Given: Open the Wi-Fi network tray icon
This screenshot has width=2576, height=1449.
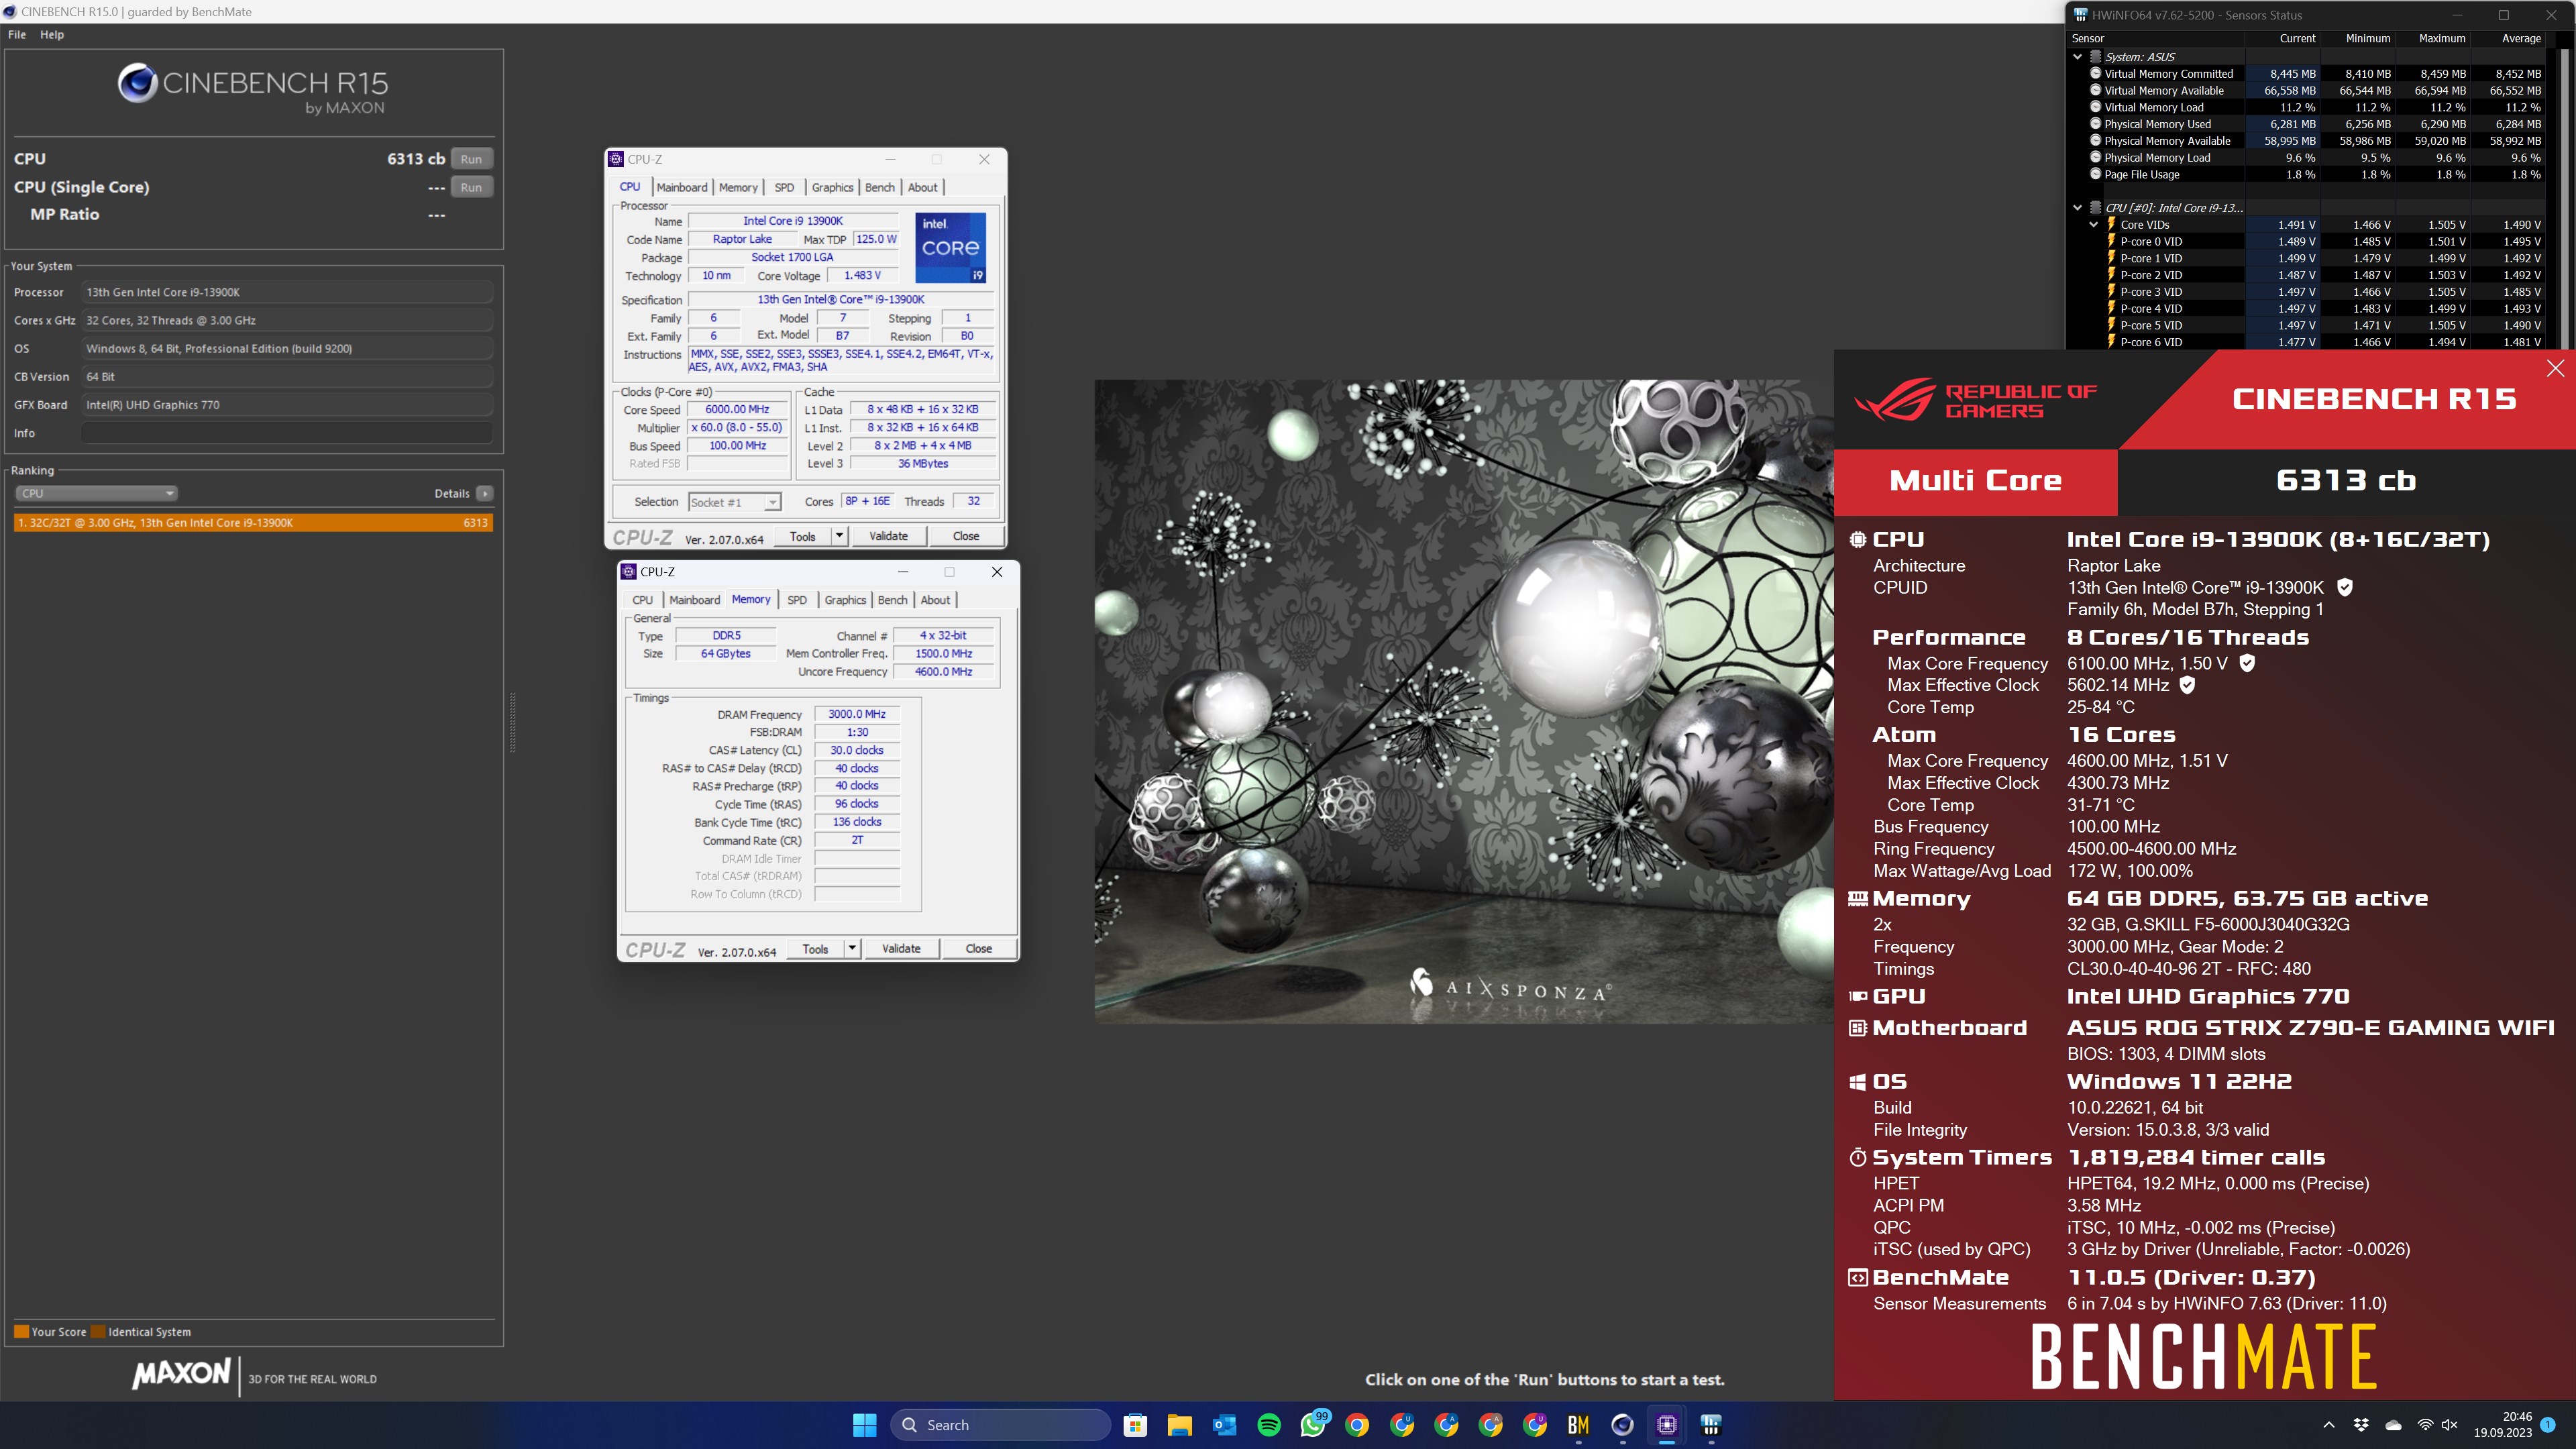Looking at the screenshot, I should 2425,1425.
